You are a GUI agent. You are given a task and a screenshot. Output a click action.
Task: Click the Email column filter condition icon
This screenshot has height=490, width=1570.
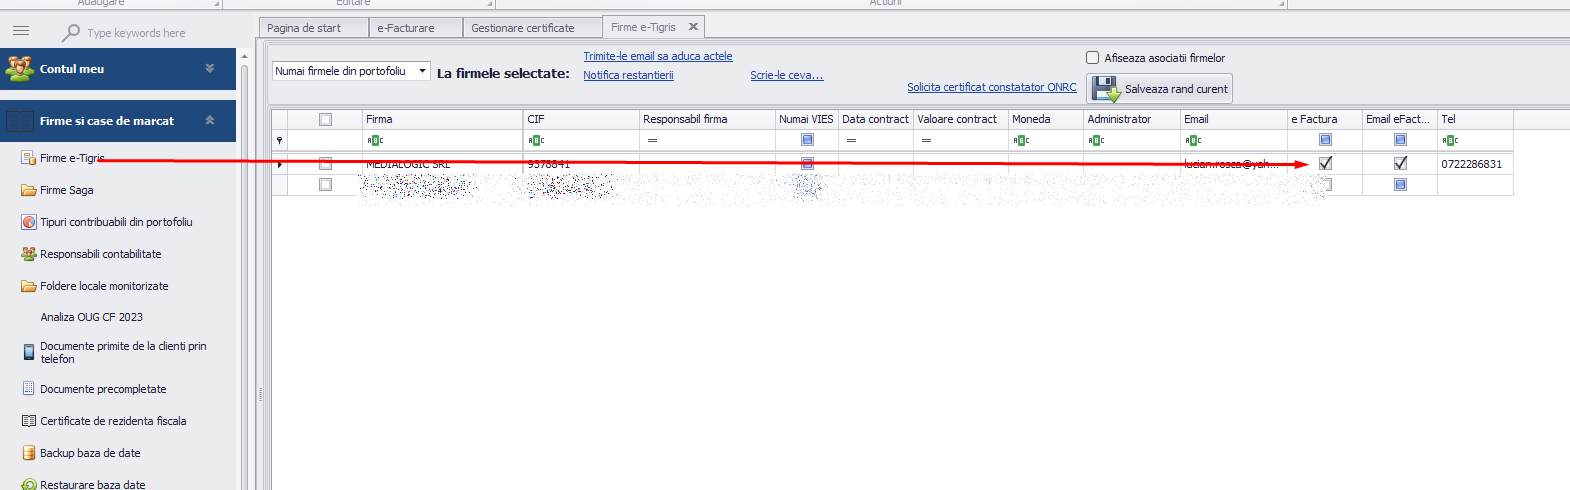coord(1193,141)
